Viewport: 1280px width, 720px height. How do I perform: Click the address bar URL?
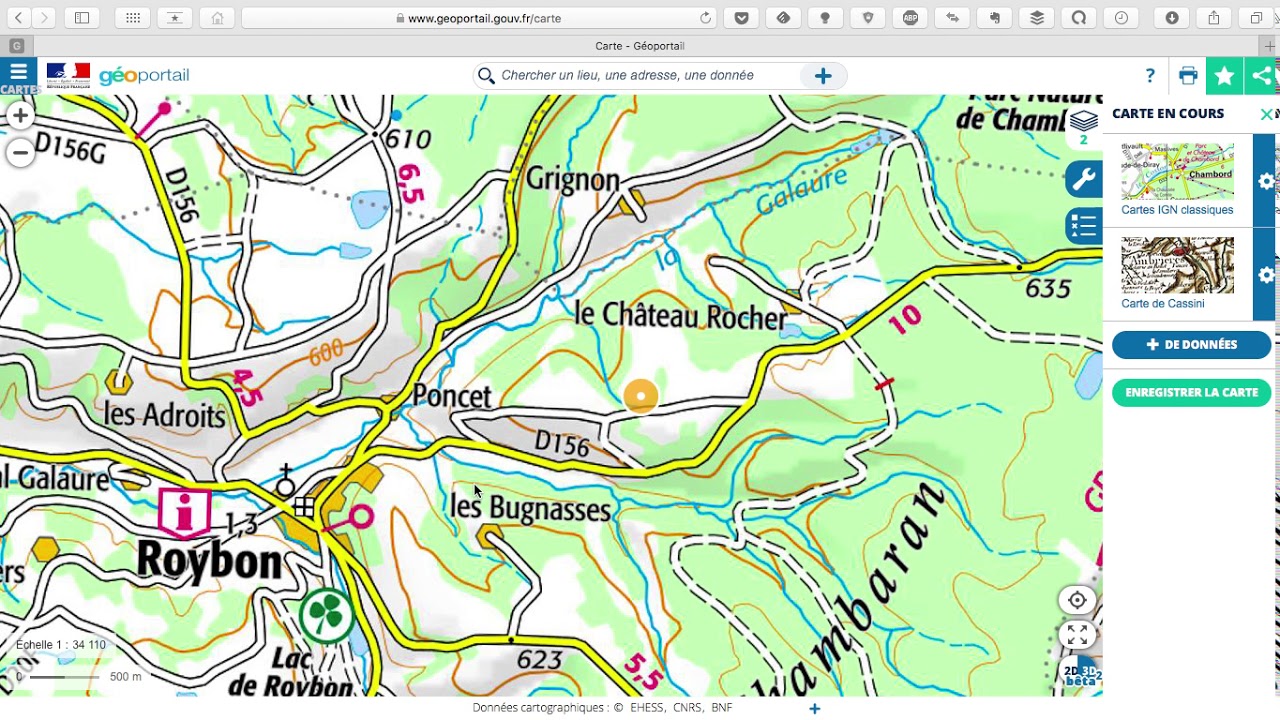[x=484, y=18]
